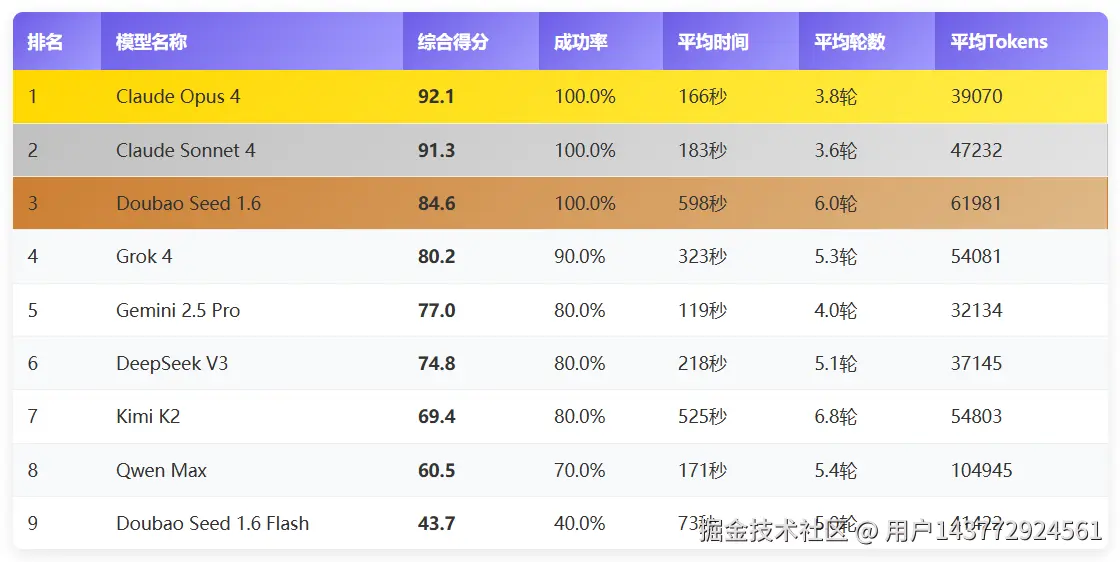Click the 3.6轮 average rounds value
Screen dimensions: 1120x562
coord(836,151)
